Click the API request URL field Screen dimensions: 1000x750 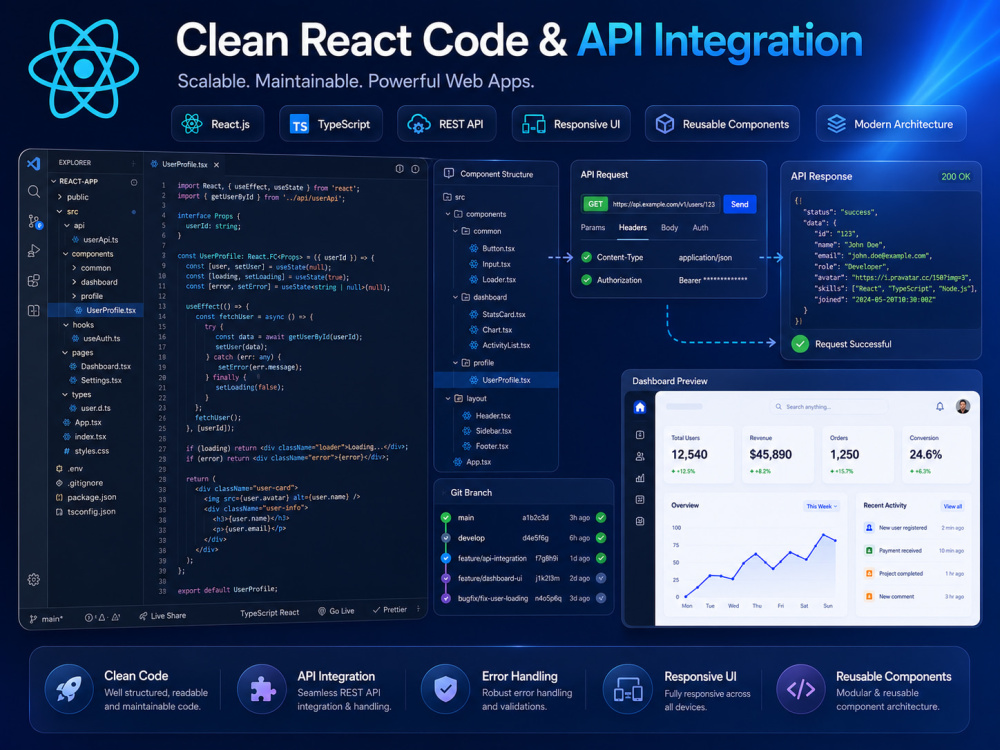pos(663,204)
